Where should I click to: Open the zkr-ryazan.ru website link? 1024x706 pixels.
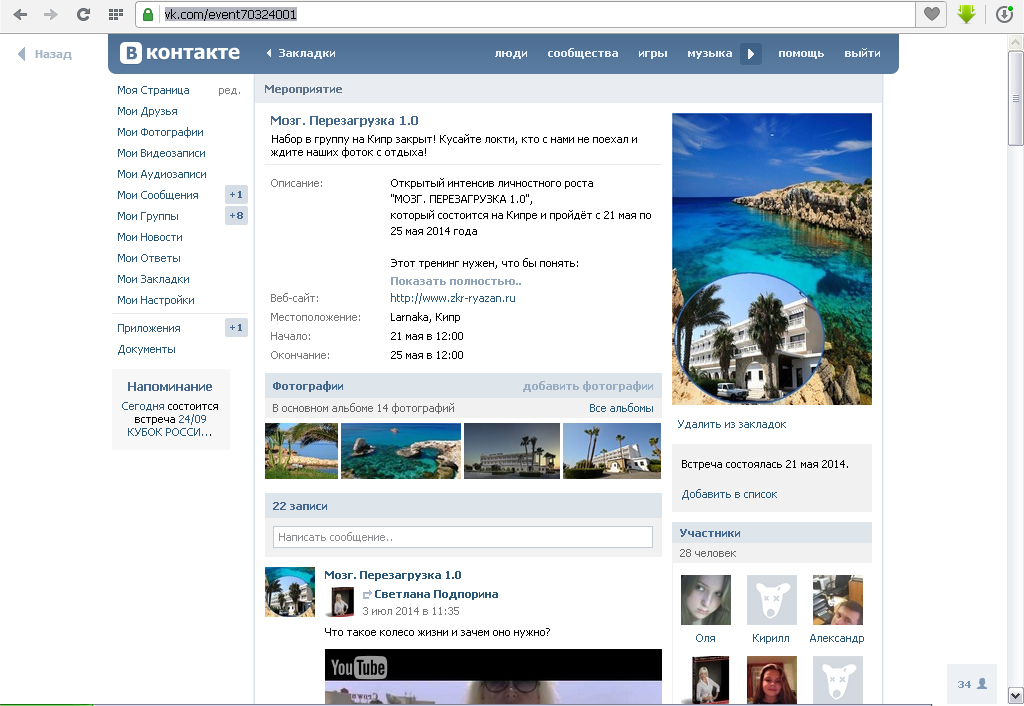(x=453, y=298)
